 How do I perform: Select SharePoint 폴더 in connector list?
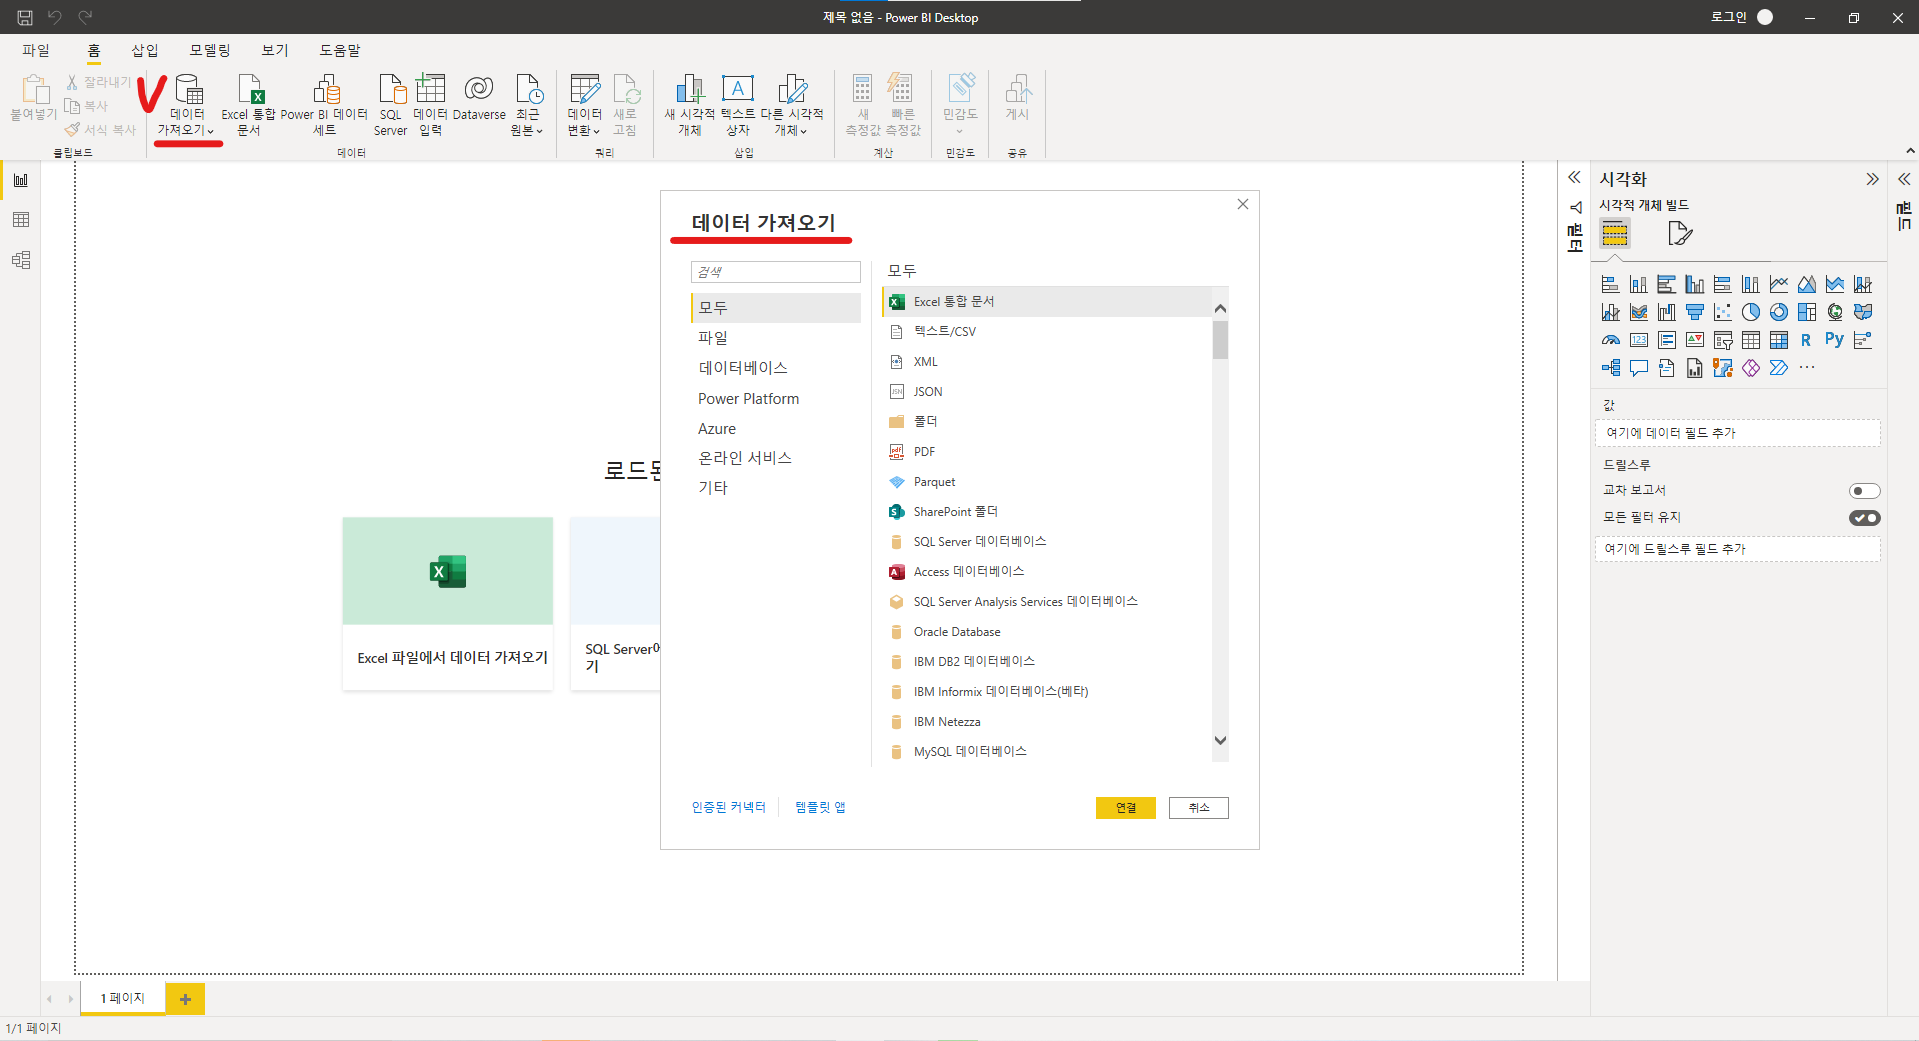pyautogui.click(x=1046, y=512)
